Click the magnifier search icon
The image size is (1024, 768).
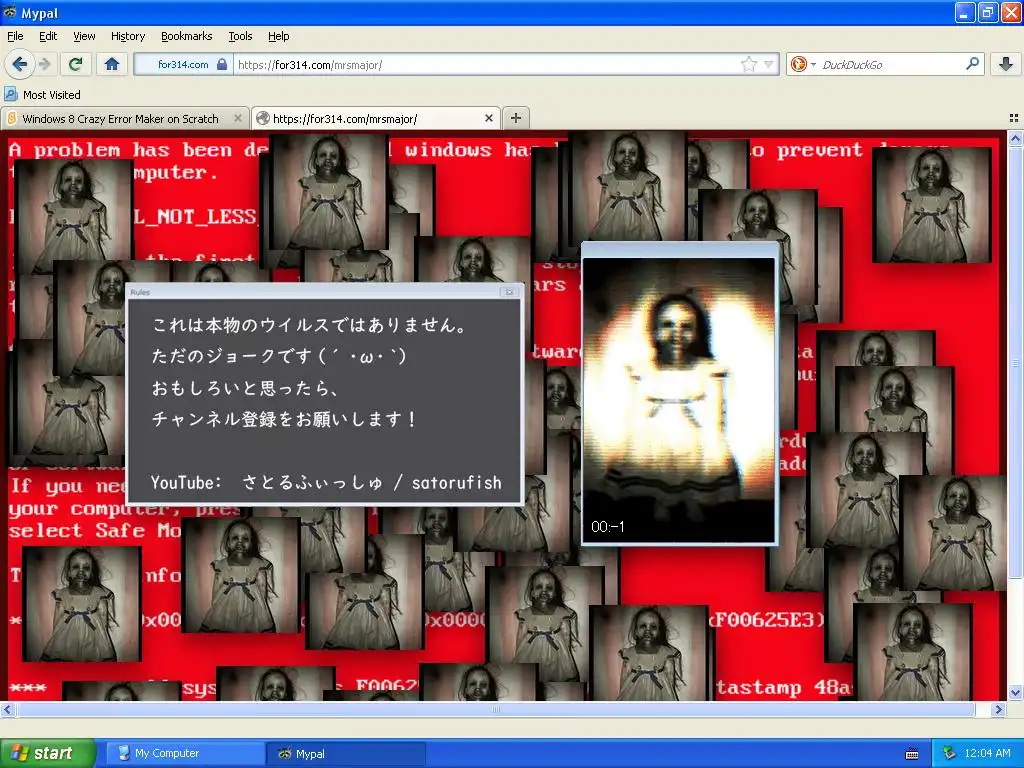[972, 64]
